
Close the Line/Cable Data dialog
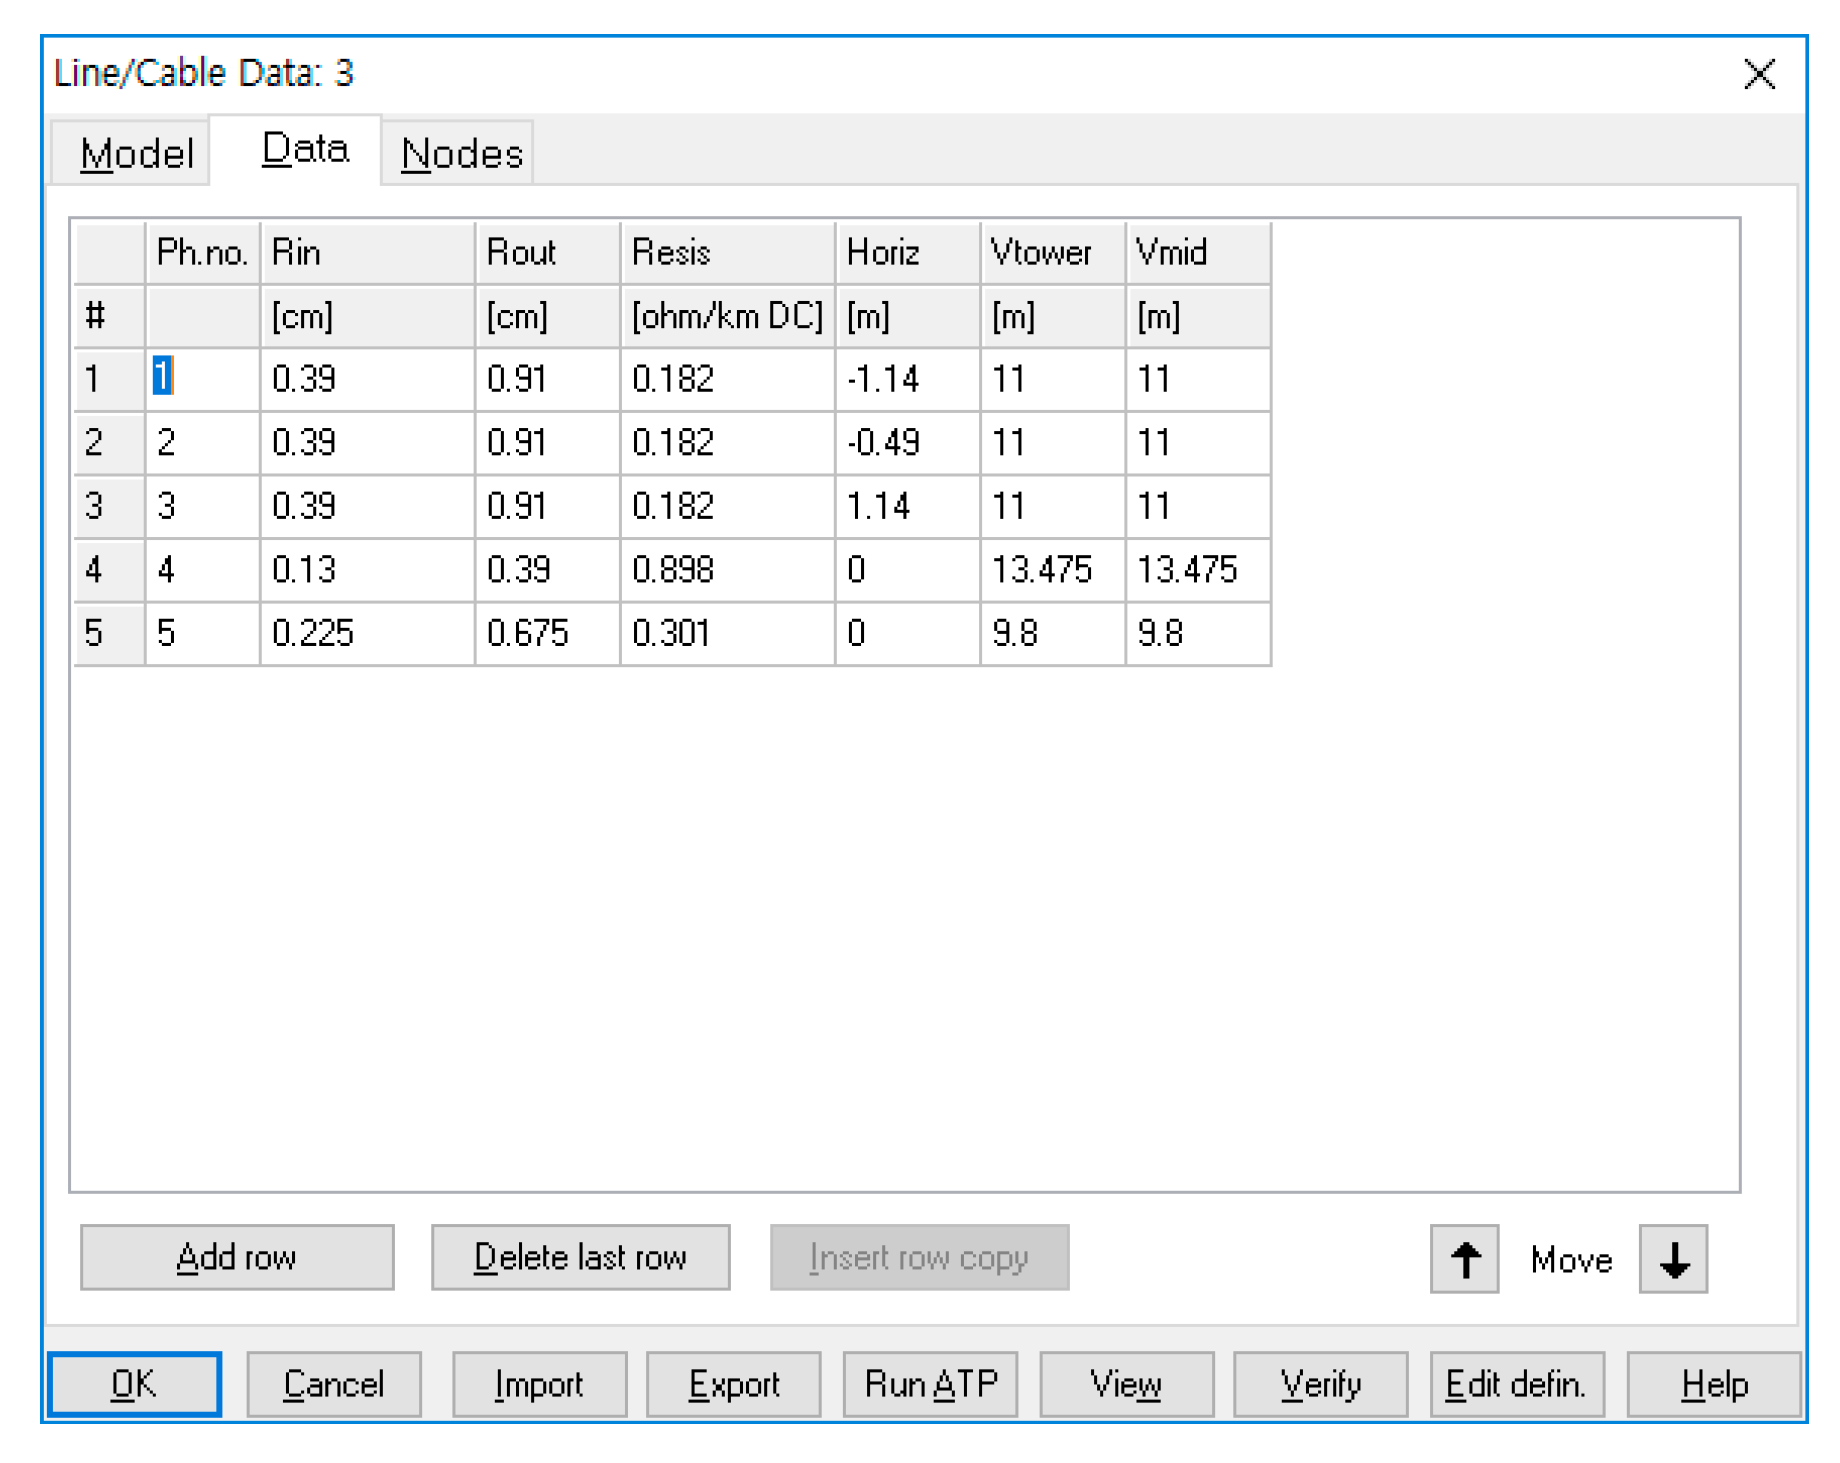1758,74
